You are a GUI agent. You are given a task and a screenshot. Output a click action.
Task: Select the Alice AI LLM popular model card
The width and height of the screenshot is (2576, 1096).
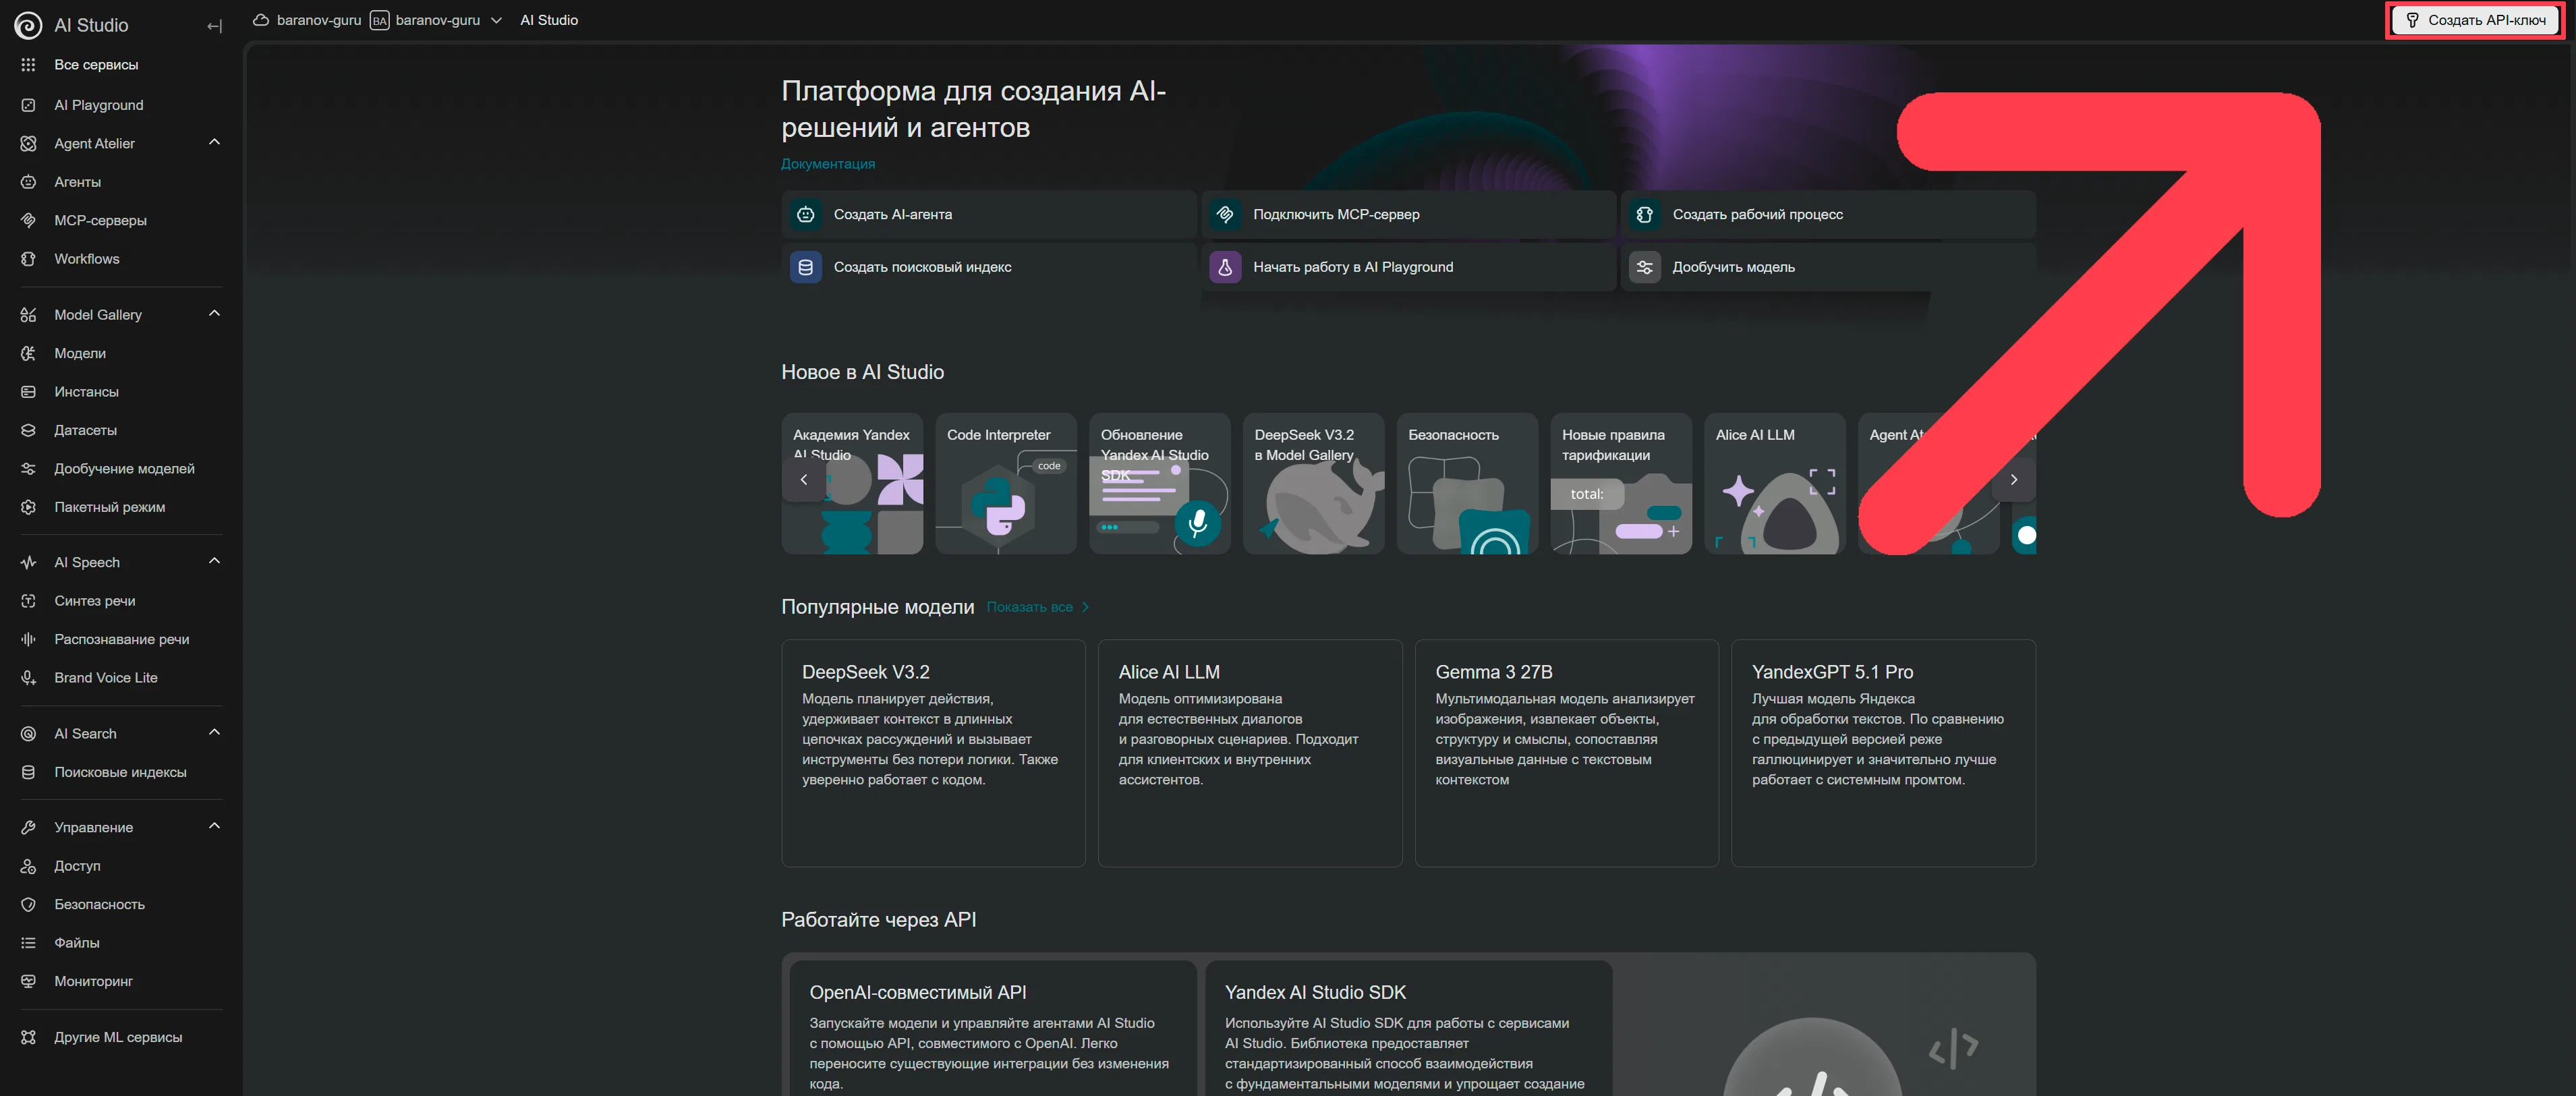(x=1250, y=753)
